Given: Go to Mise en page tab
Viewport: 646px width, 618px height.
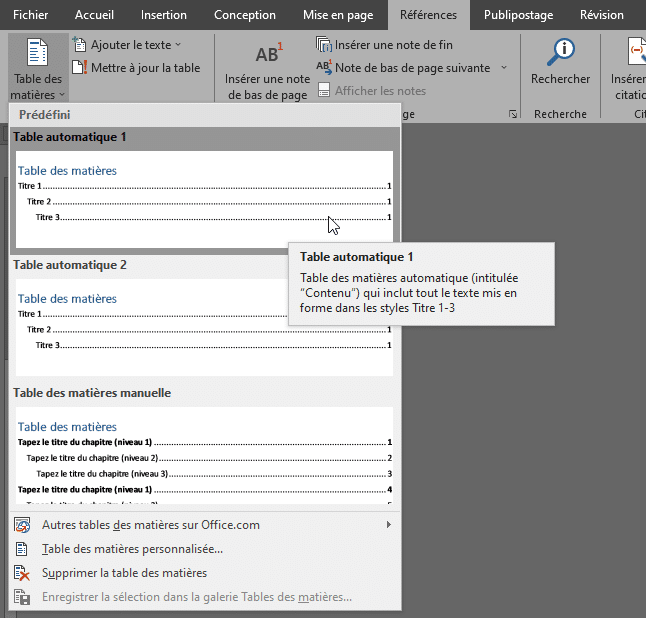Looking at the screenshot, I should 338,15.
